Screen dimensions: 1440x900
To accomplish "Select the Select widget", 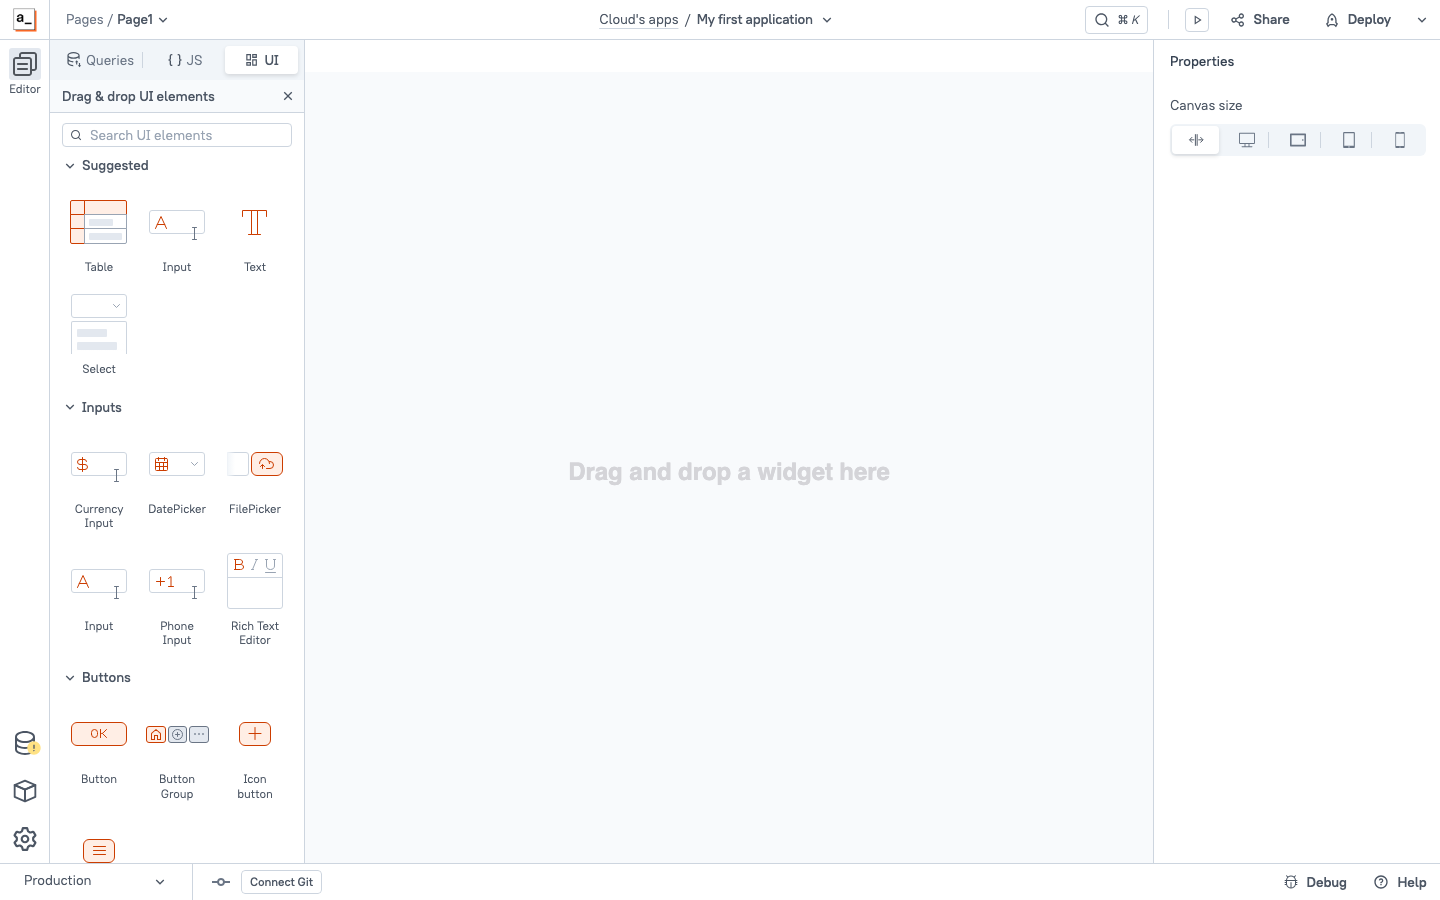I will point(99,335).
